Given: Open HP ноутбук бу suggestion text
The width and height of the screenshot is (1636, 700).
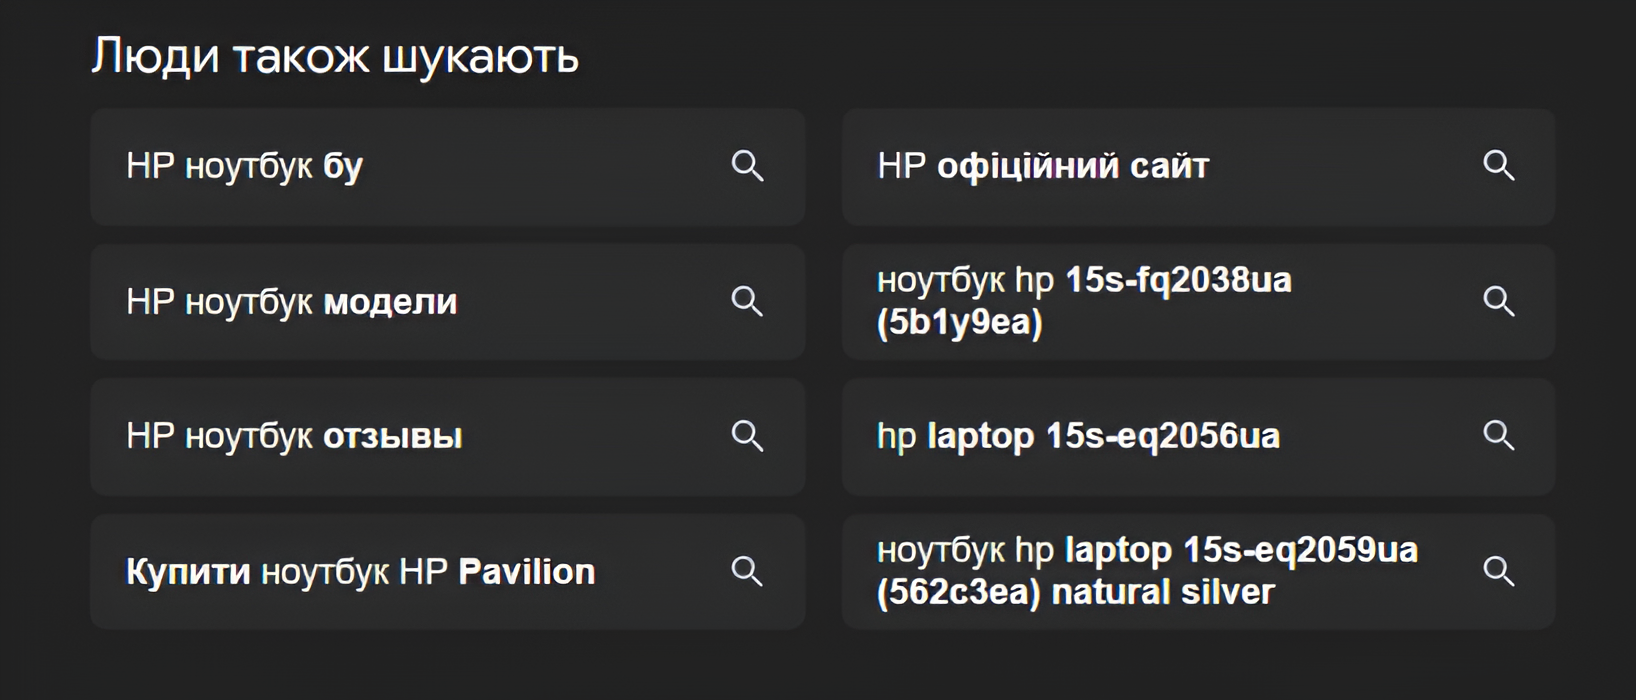Looking at the screenshot, I should tap(244, 167).
